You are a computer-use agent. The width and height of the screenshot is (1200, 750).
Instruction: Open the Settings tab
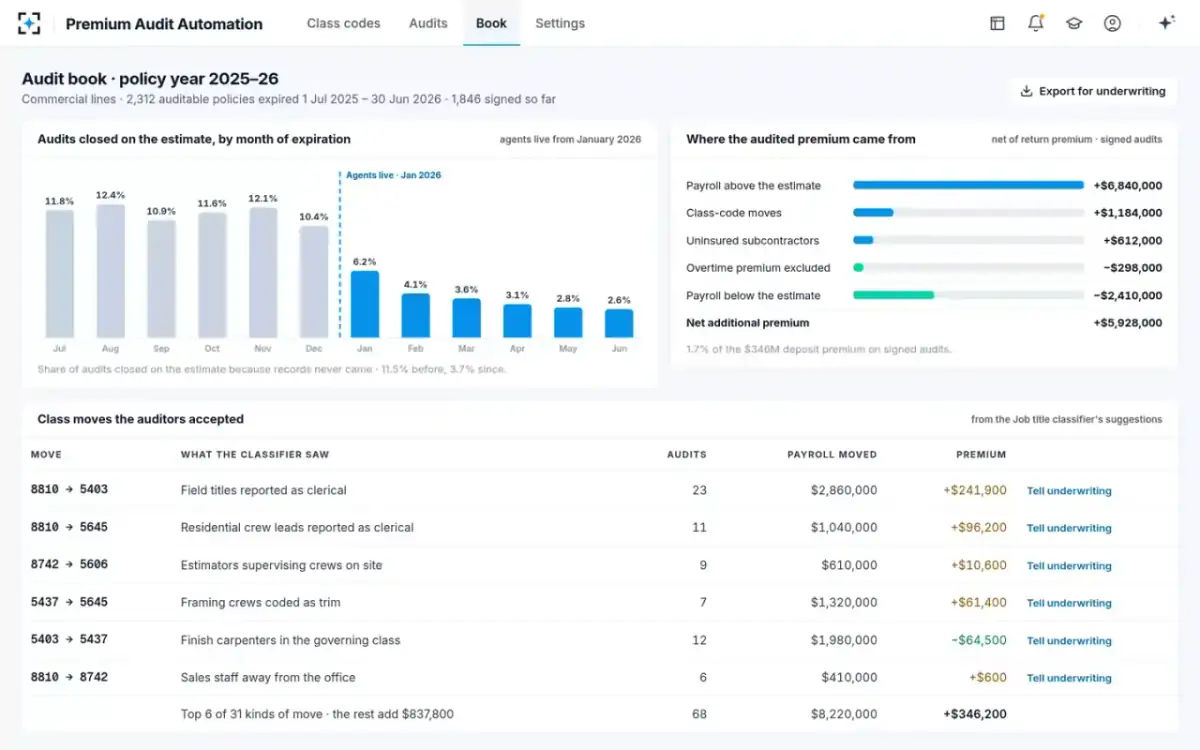coord(560,23)
